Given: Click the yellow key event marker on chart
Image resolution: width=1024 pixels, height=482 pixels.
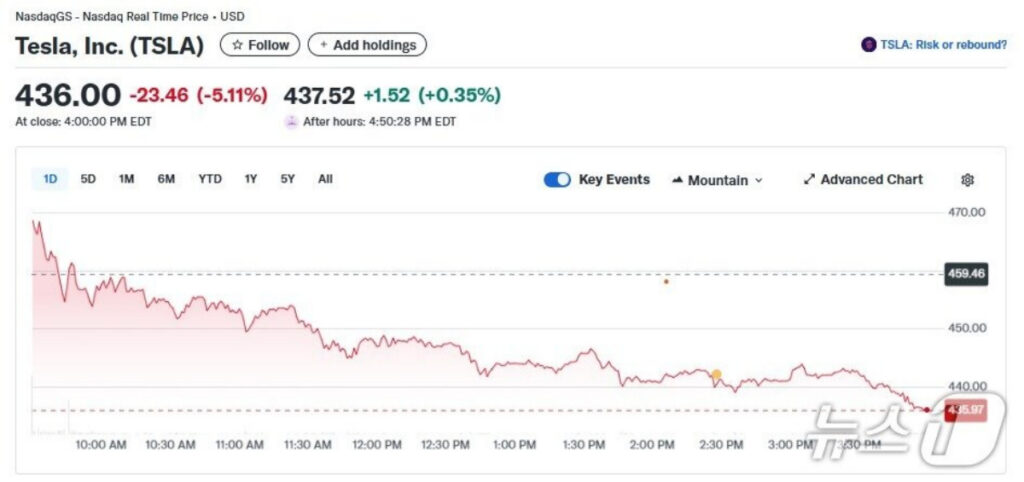Looking at the screenshot, I should pos(716,375).
